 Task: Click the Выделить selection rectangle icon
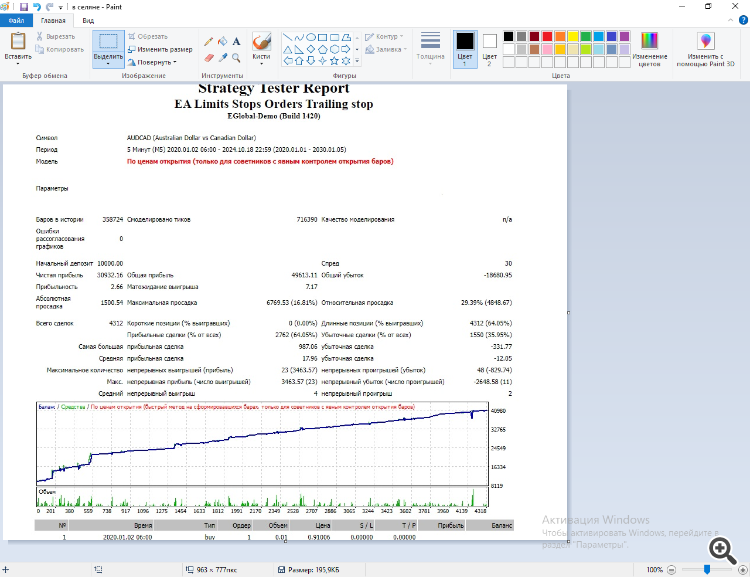pos(108,42)
